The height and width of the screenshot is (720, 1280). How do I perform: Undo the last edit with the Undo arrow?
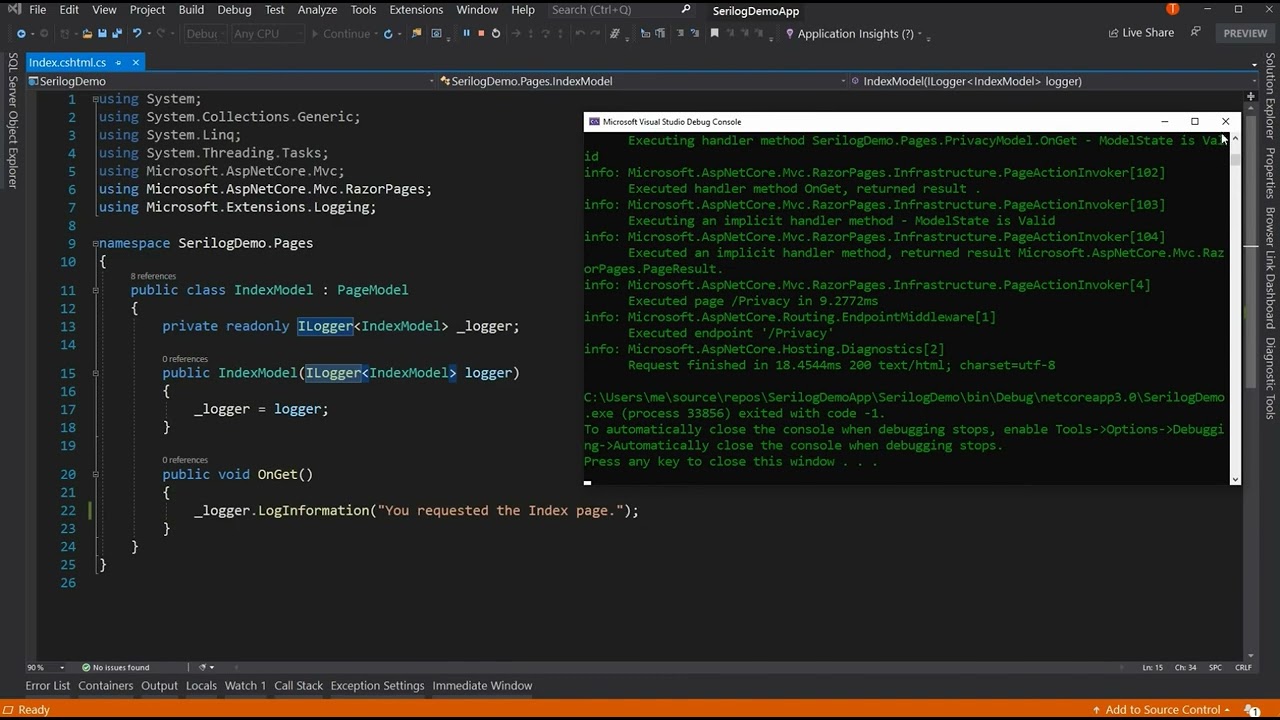pyautogui.click(x=137, y=34)
